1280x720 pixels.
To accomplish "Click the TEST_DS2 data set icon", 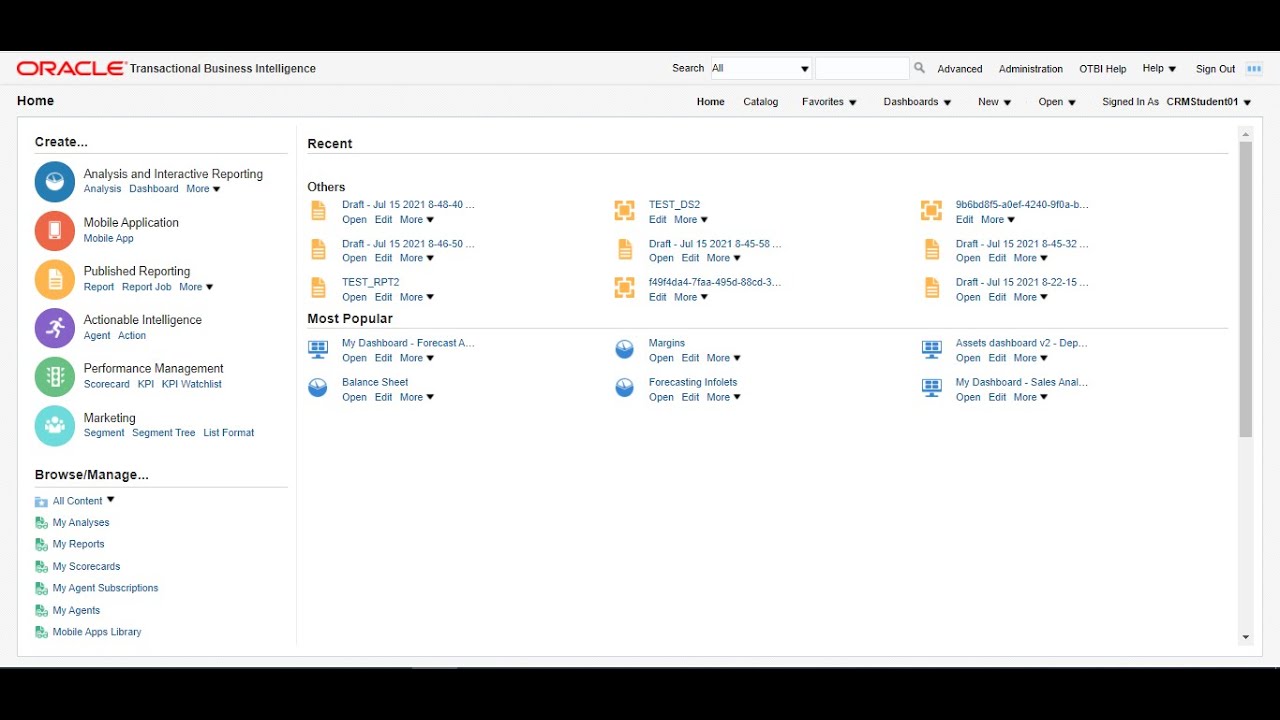I will click(624, 211).
